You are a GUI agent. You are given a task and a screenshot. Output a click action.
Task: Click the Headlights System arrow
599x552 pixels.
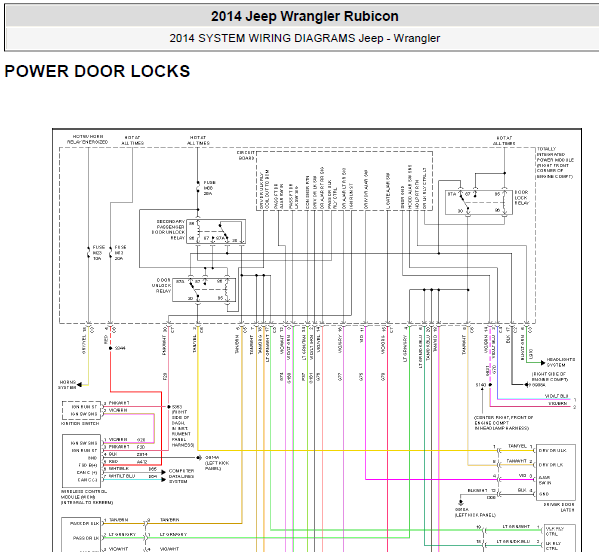(x=542, y=363)
